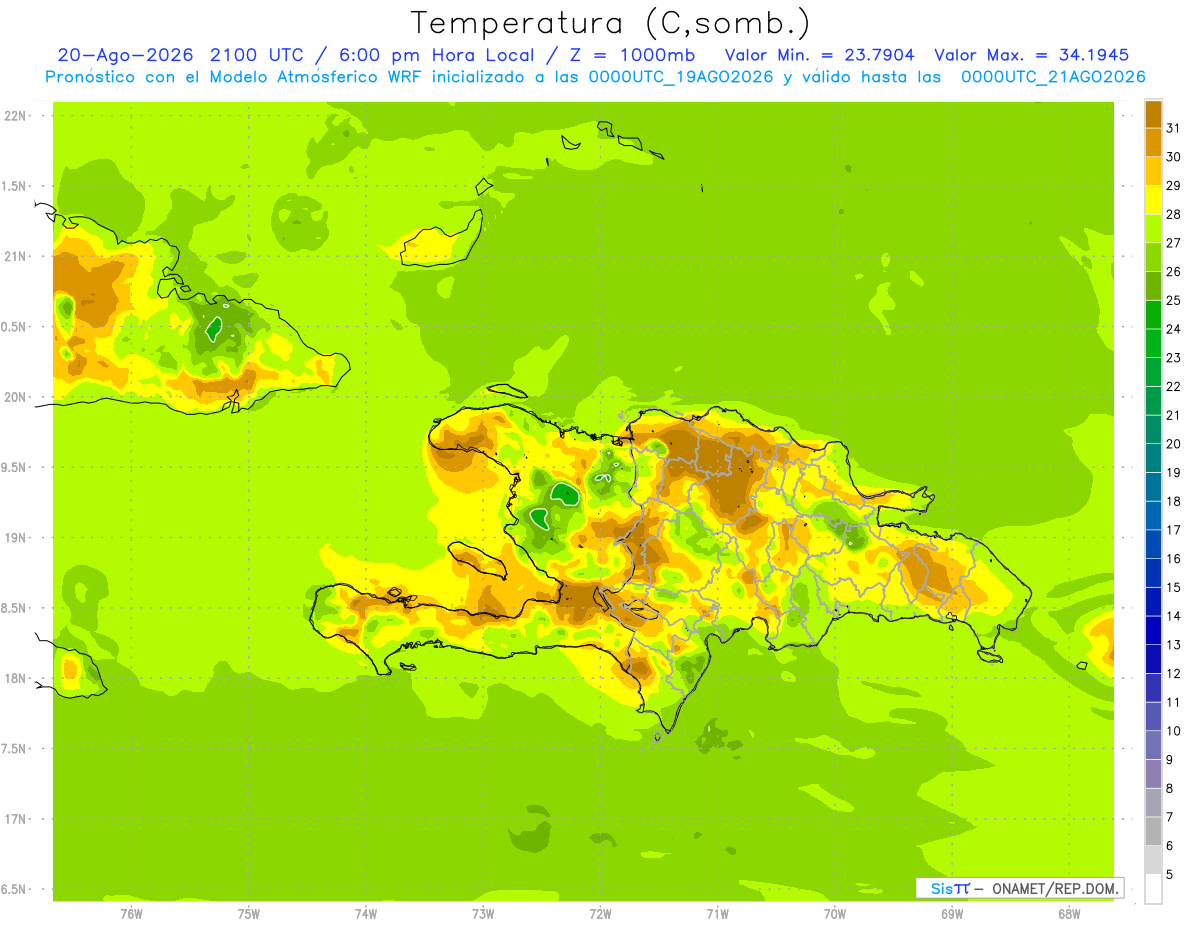Click the '71W' longitude axis label
Screen dimensions: 1200x927
[x=717, y=914]
